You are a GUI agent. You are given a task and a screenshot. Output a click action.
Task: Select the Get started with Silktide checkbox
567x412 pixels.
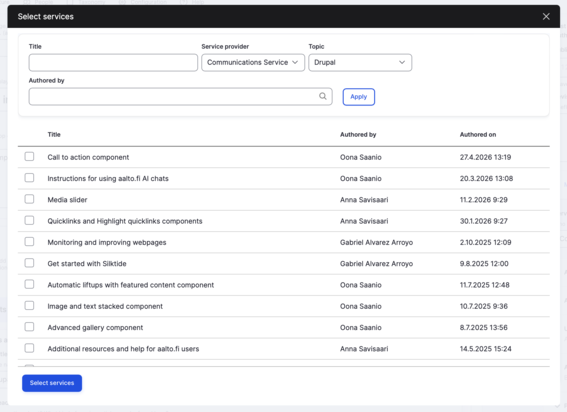click(29, 263)
